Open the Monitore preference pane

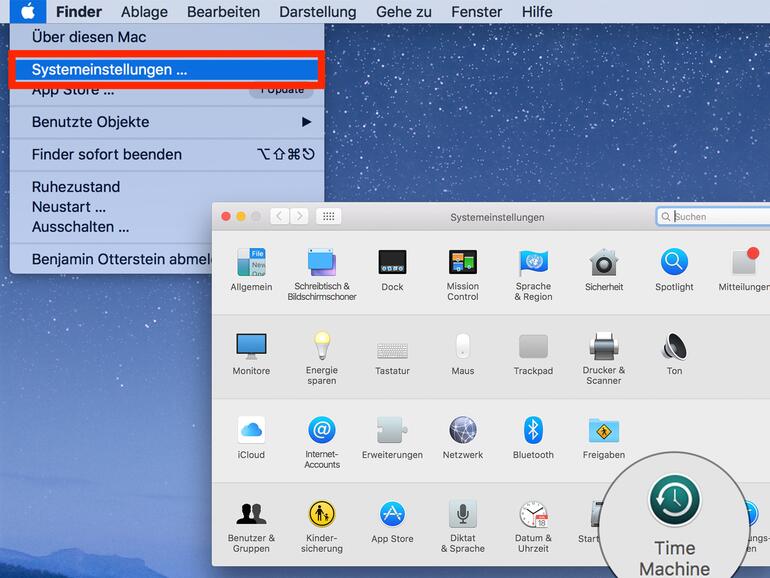pyautogui.click(x=251, y=354)
